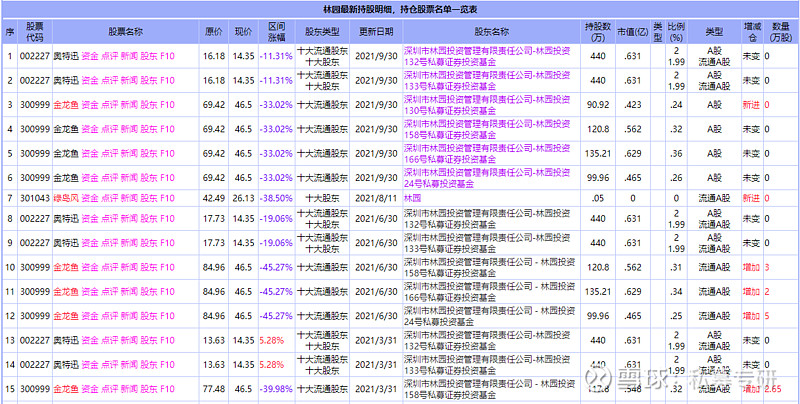Image resolution: width=800 pixels, height=404 pixels.
Task: Click 金龙鱼 stock name in row 10
Action: (66, 267)
